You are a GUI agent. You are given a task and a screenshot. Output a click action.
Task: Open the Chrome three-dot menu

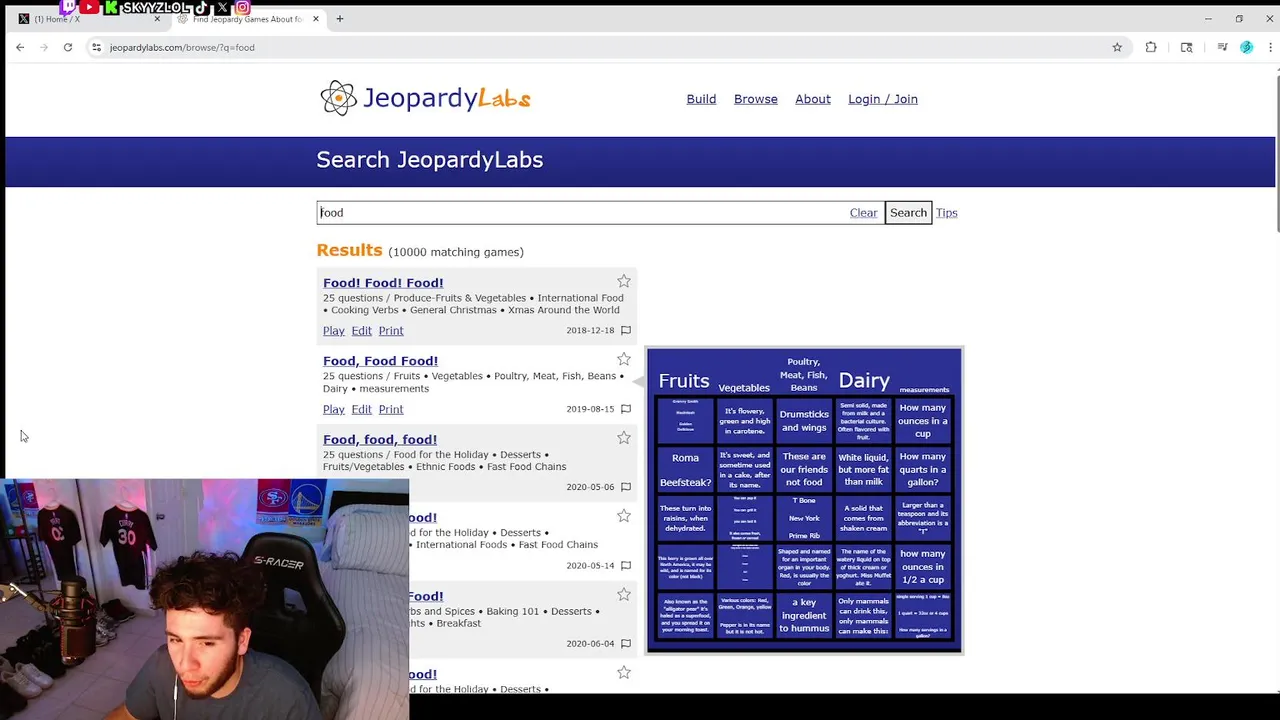[x=1270, y=47]
